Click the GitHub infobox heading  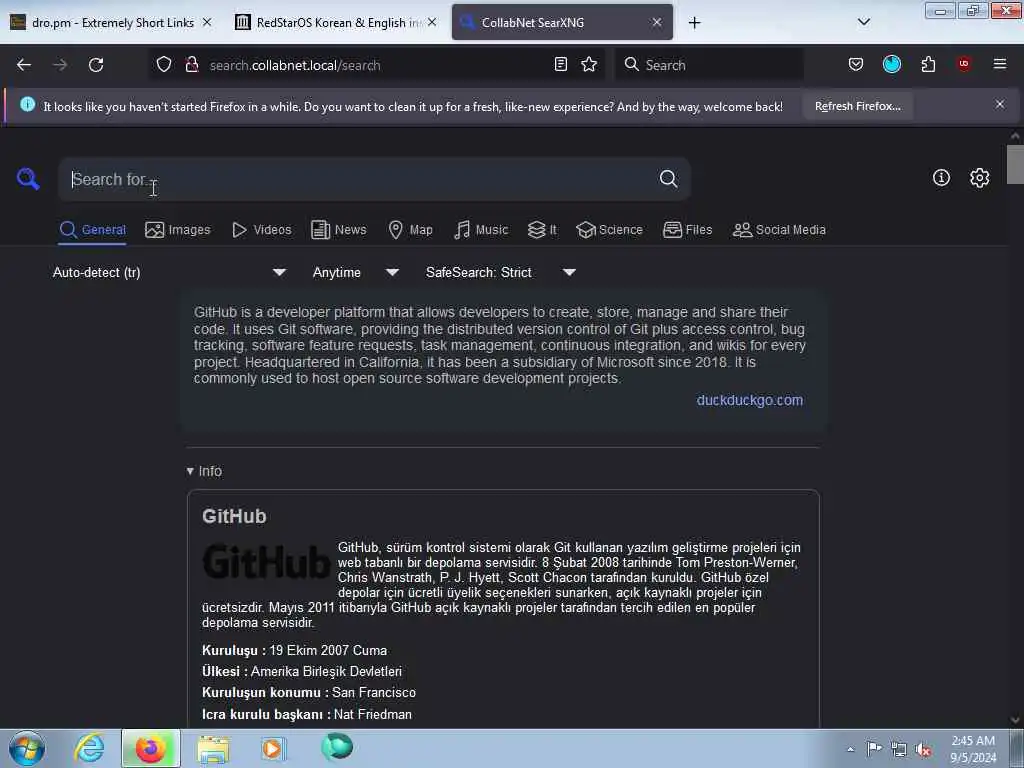(234, 516)
